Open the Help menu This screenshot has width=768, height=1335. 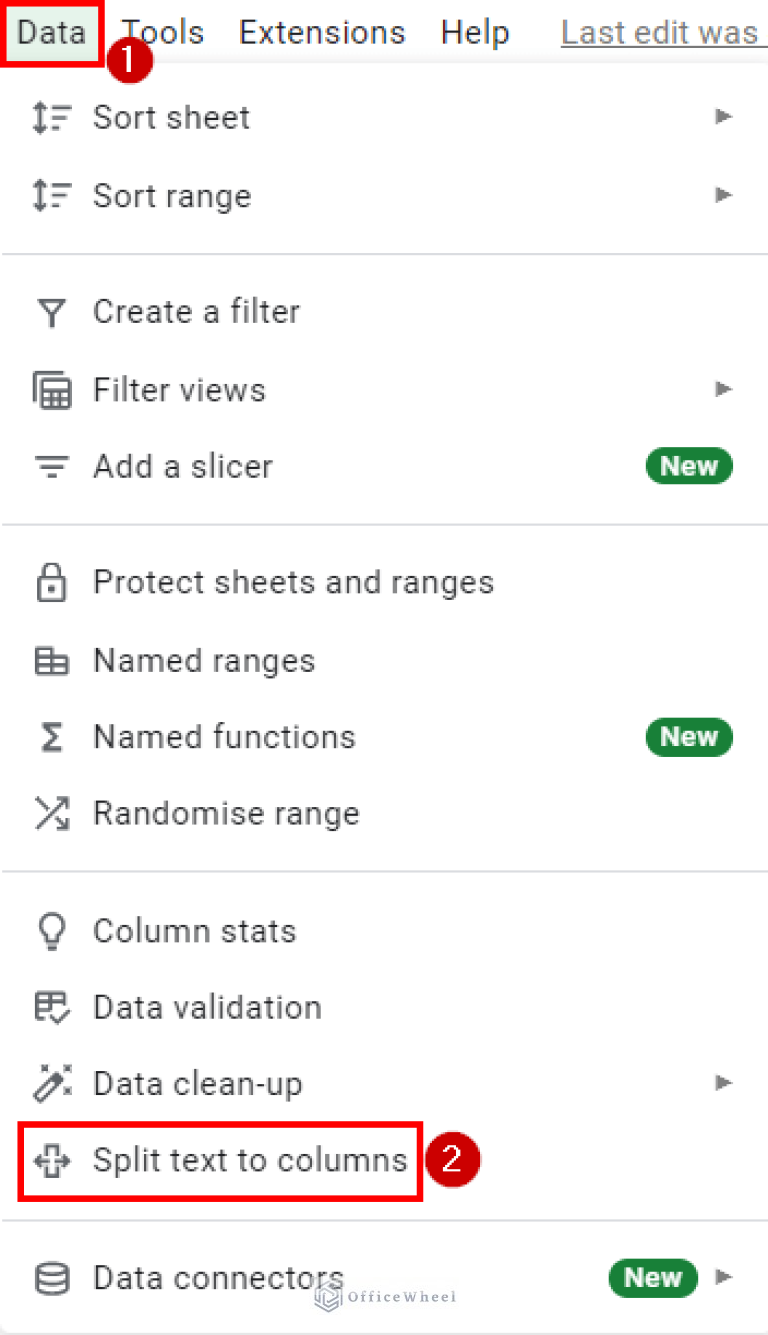point(475,32)
